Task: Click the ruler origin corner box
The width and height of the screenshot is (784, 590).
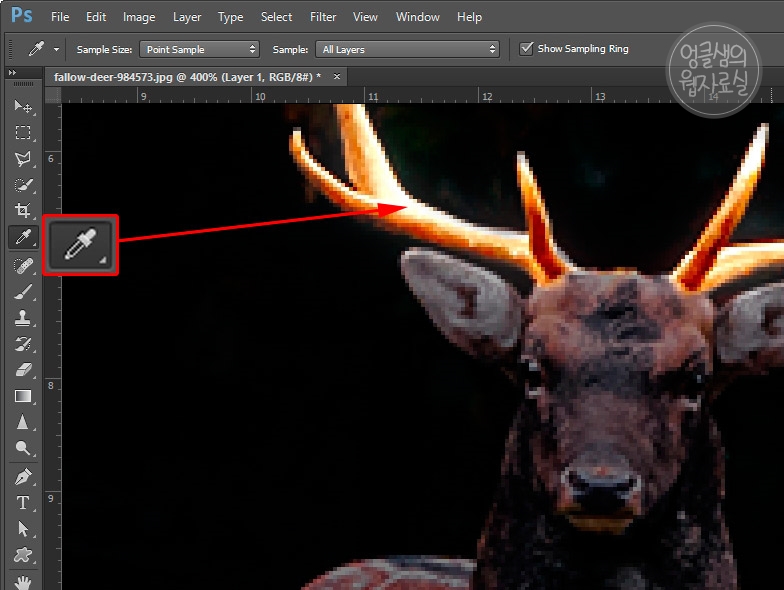Action: tap(53, 95)
